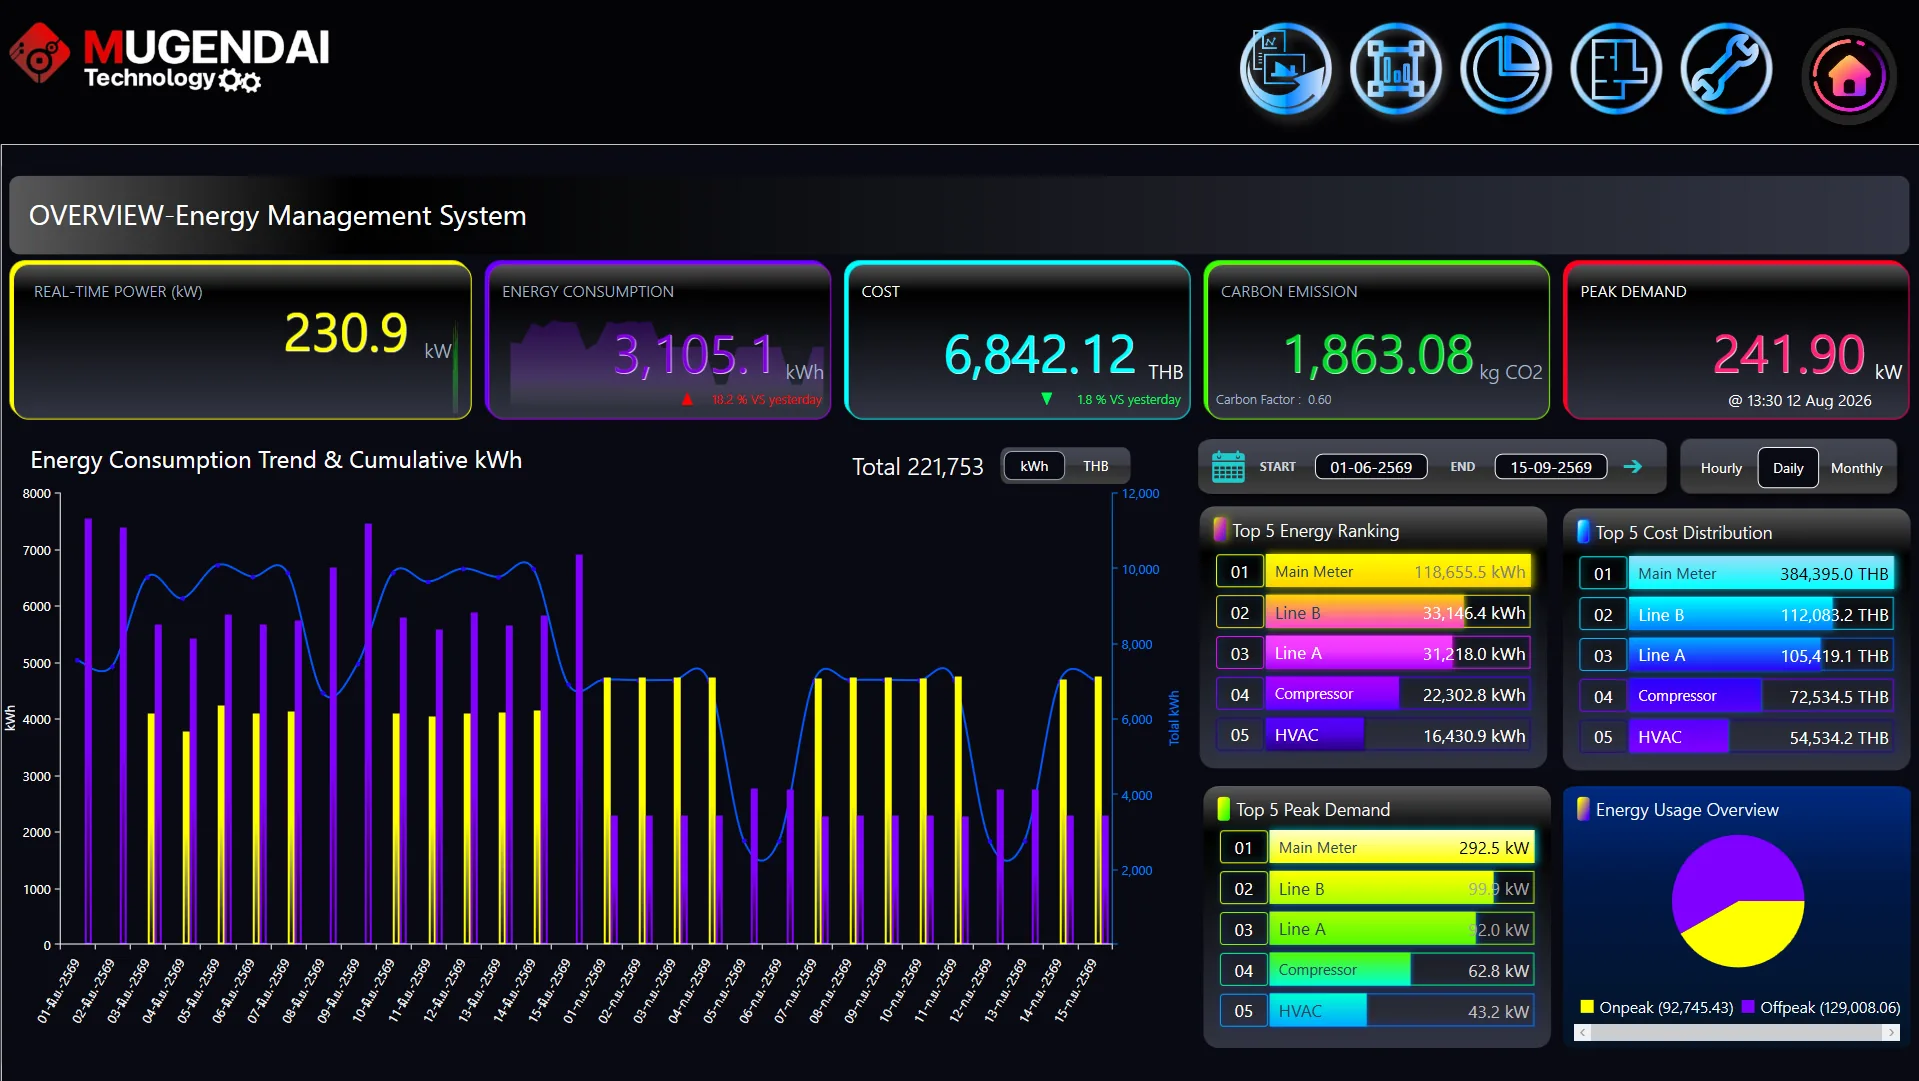1919x1081 pixels.
Task: Edit the start date 01-06-2569
Action: pos(1371,467)
